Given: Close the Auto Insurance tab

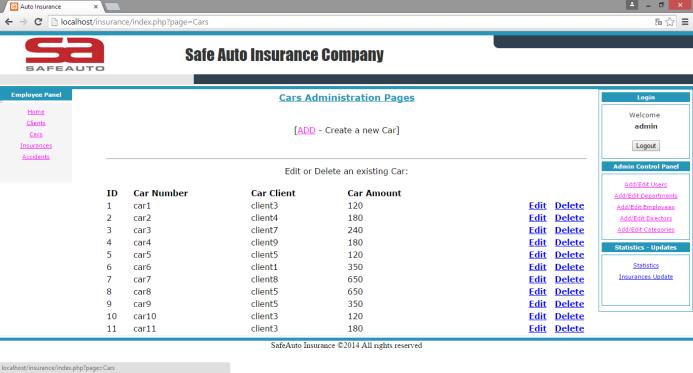Looking at the screenshot, I should (x=96, y=7).
